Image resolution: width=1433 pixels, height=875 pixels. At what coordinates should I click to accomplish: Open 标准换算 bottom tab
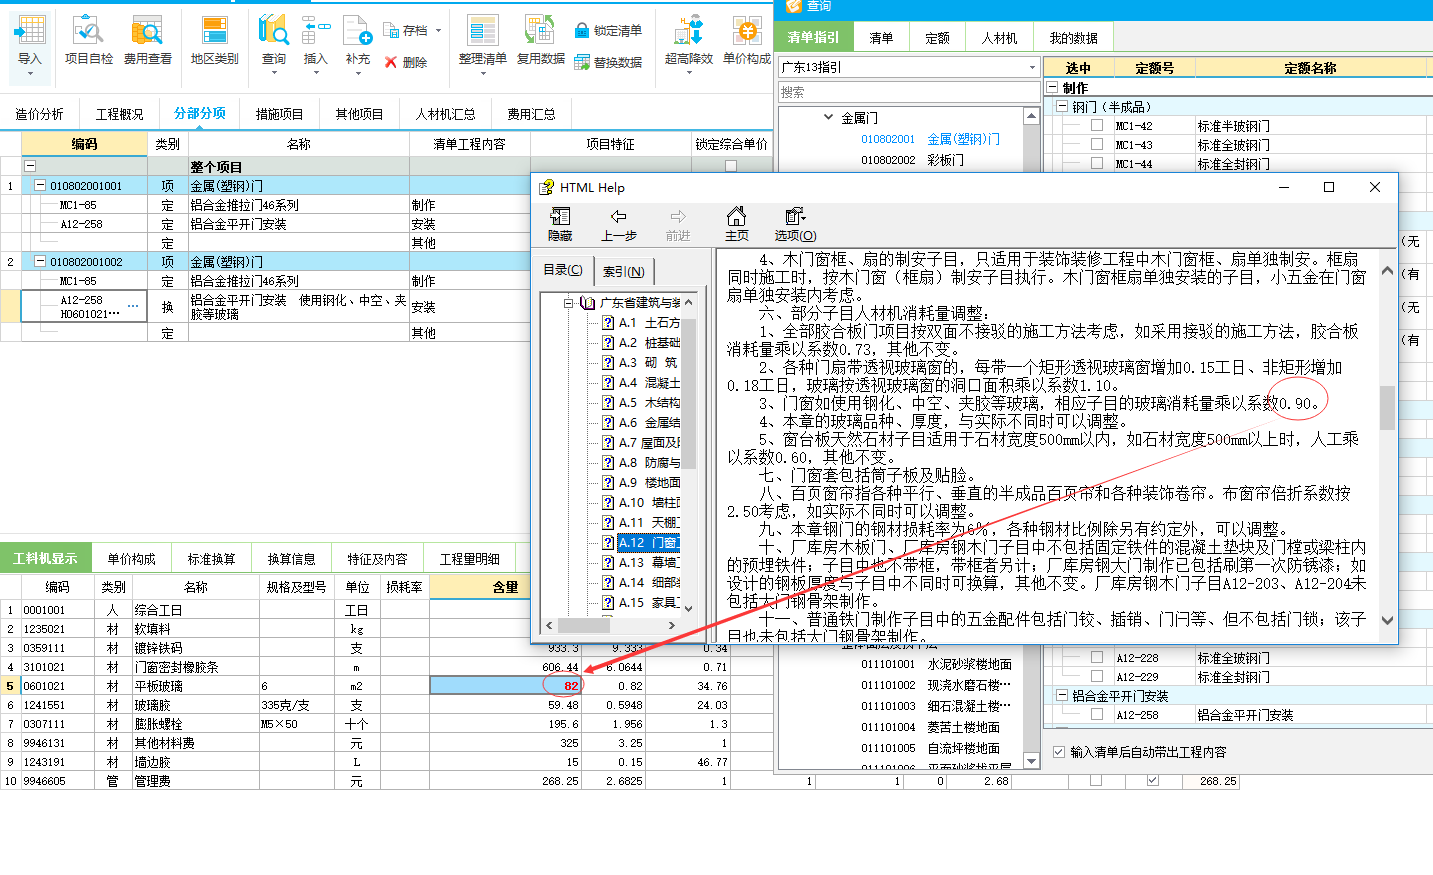point(211,559)
